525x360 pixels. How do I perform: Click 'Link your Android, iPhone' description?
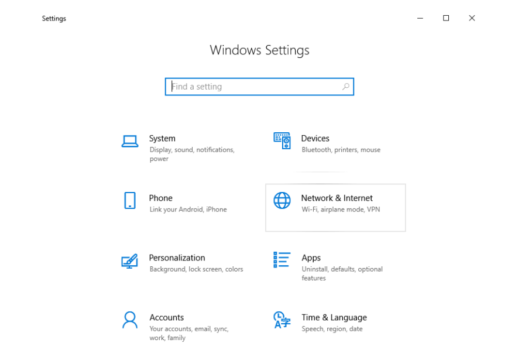(188, 209)
